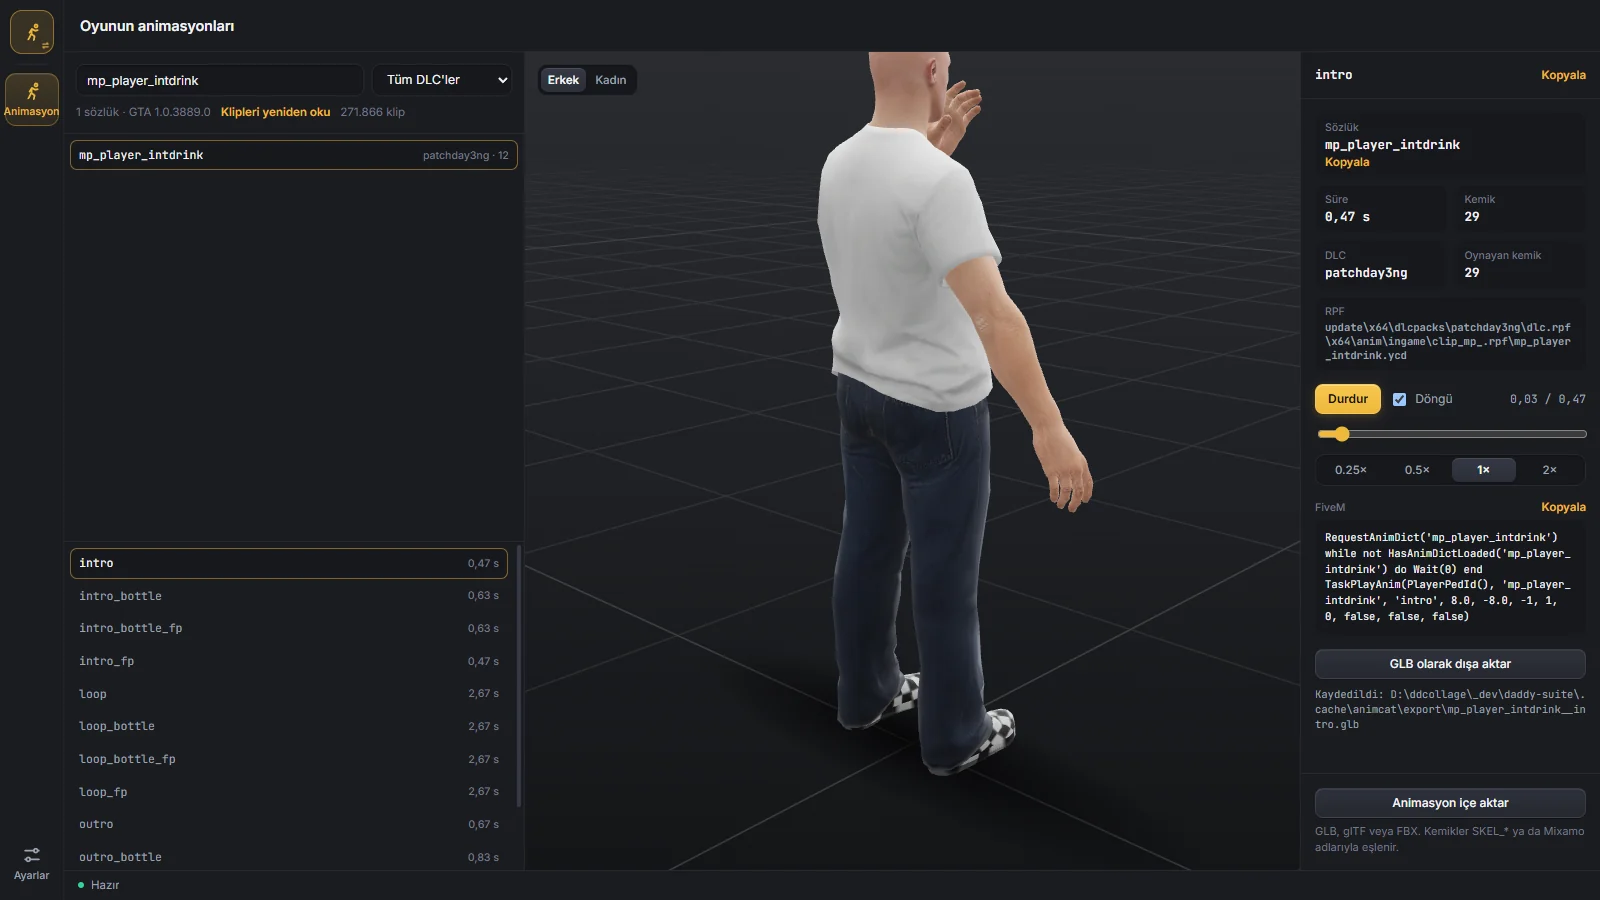The width and height of the screenshot is (1600, 900).
Task: Click the app logo icon at top-left
Action: [x=32, y=32]
